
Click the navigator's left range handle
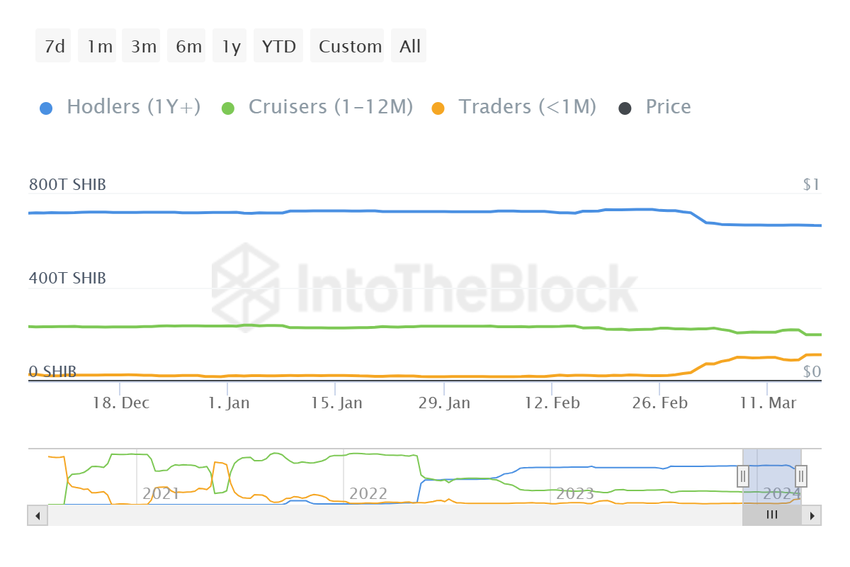(743, 477)
